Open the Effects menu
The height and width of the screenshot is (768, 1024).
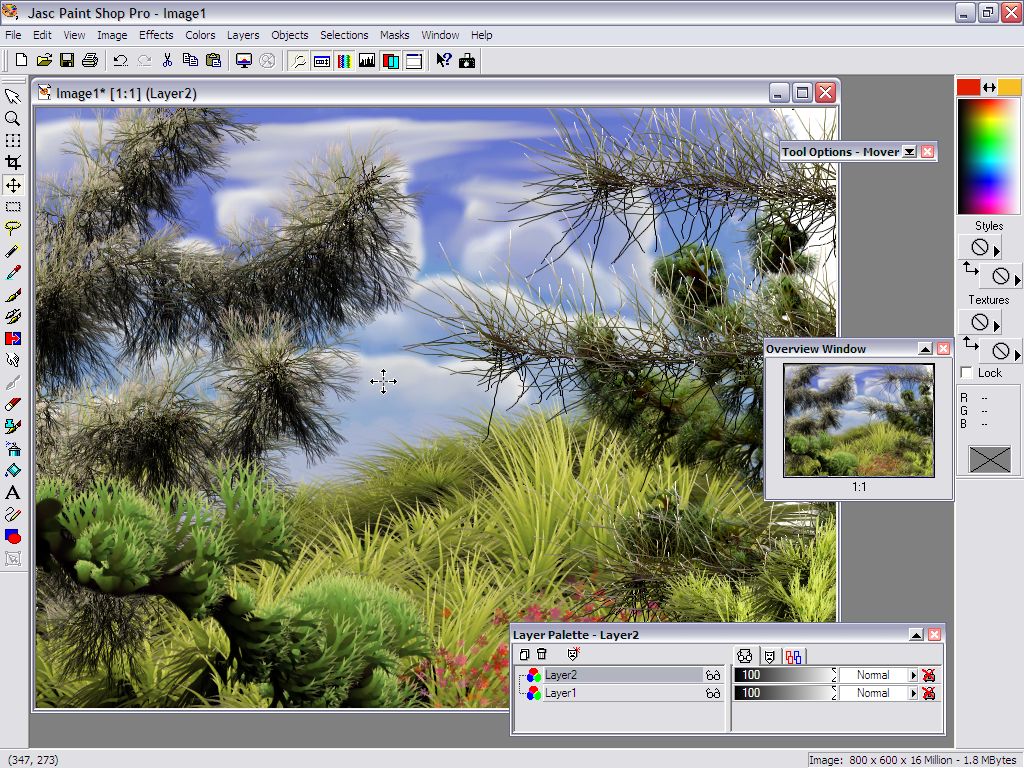(156, 35)
